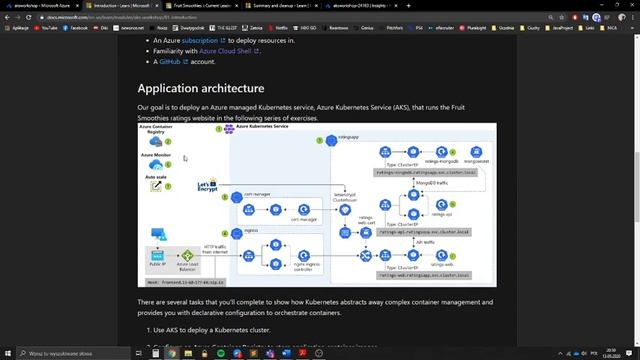
Task: Click the ratings-api deployment icon
Action: (441, 204)
